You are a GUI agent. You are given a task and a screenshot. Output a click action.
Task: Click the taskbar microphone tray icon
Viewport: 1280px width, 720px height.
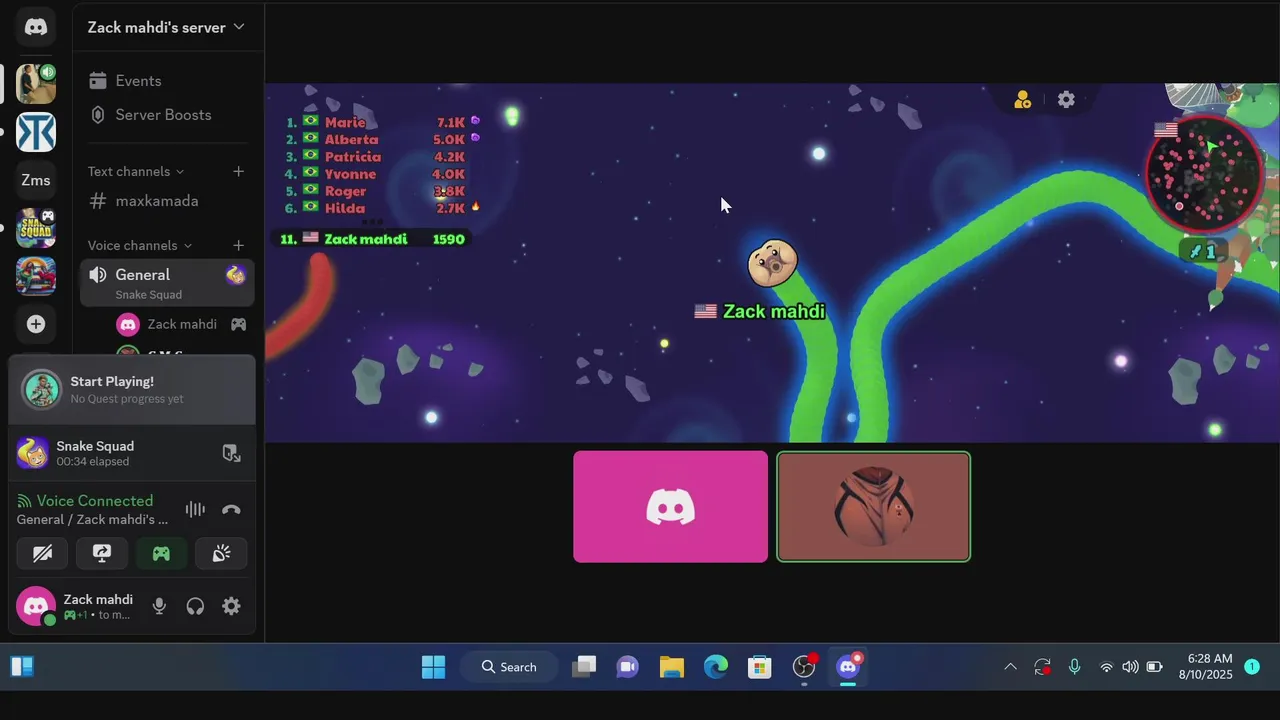[x=1074, y=667]
